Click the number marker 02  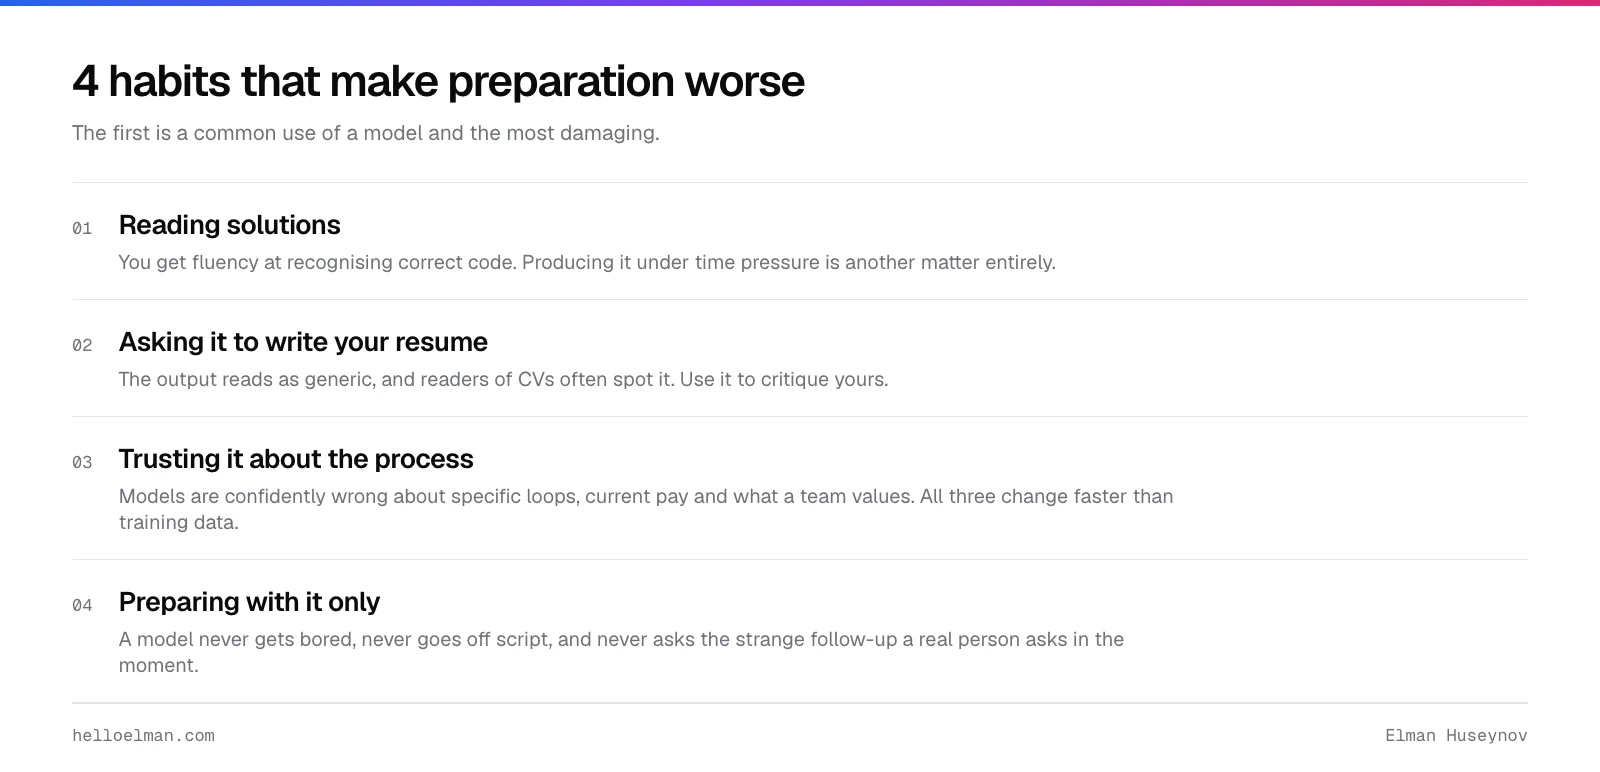coord(82,346)
